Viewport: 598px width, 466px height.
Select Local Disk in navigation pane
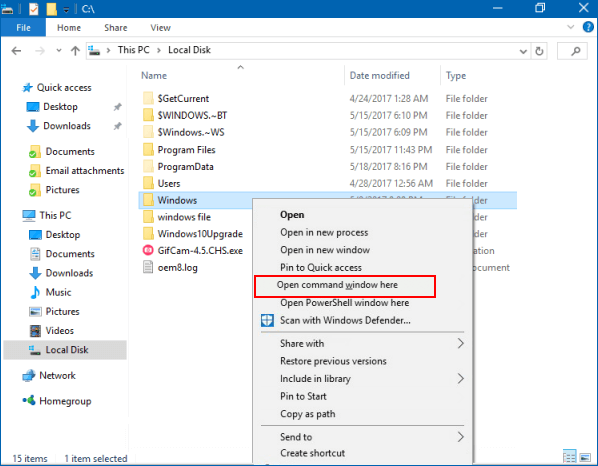point(65,350)
